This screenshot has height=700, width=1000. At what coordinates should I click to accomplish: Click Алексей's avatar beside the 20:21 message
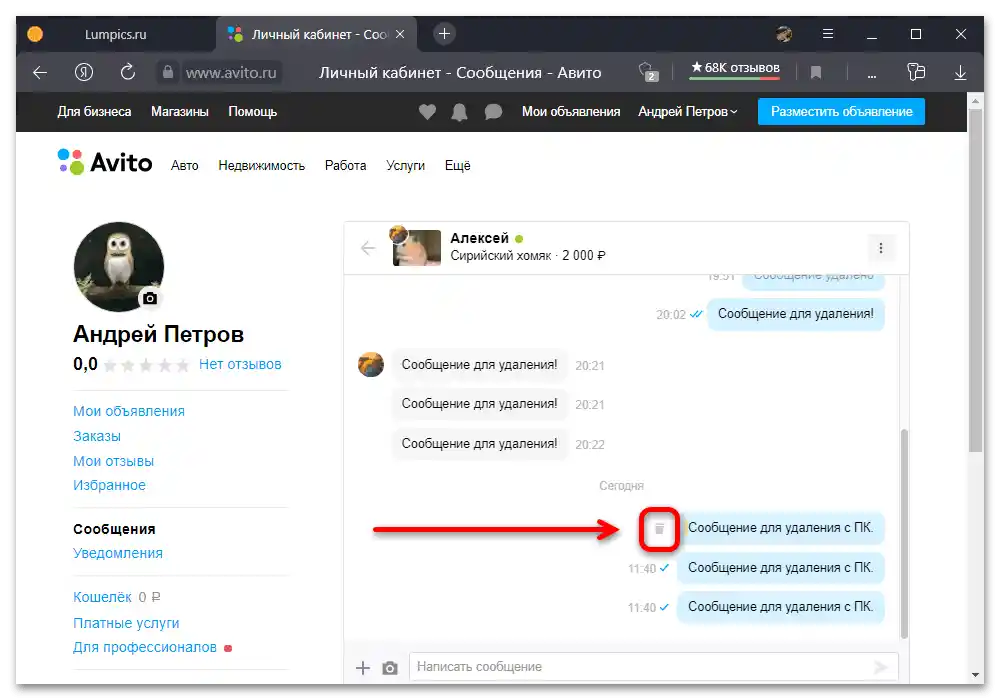[x=371, y=364]
